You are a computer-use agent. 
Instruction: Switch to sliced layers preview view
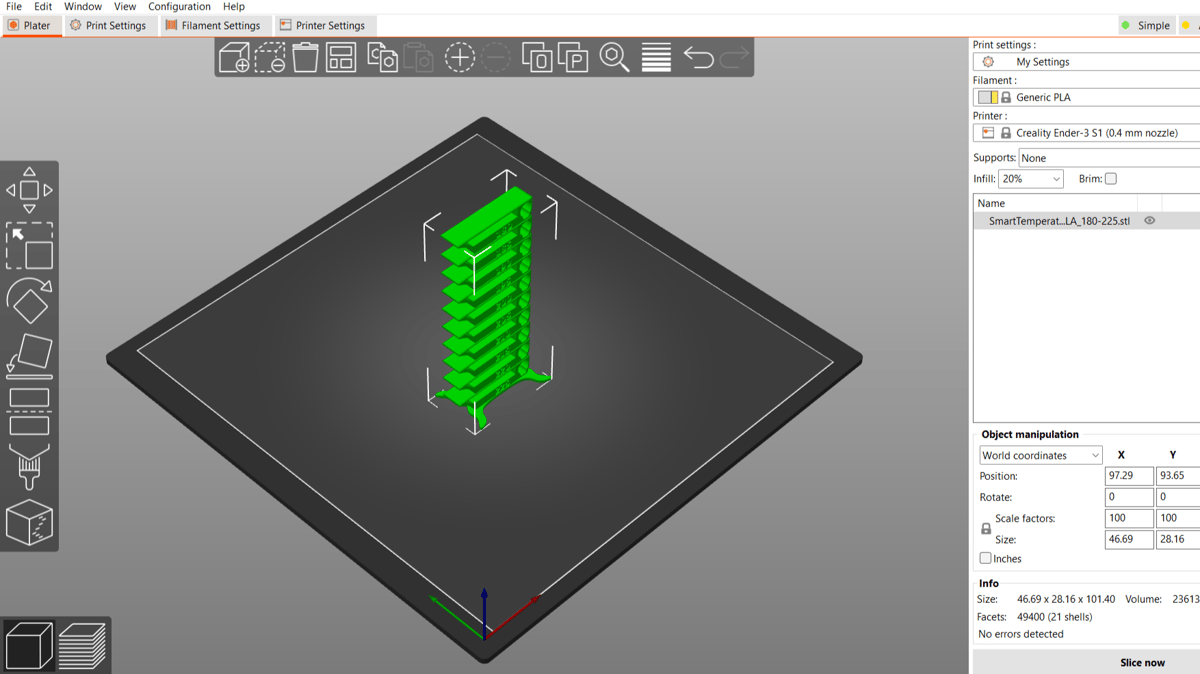click(82, 646)
